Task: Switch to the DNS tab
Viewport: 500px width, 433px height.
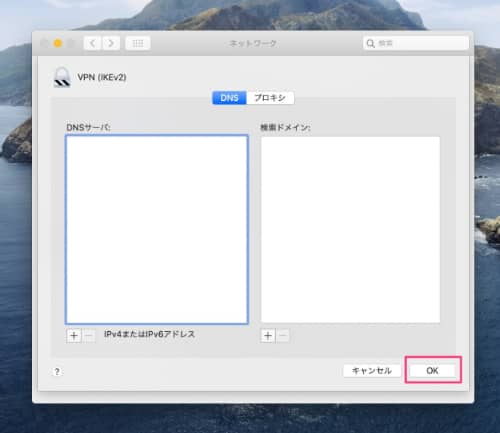Action: click(x=229, y=98)
